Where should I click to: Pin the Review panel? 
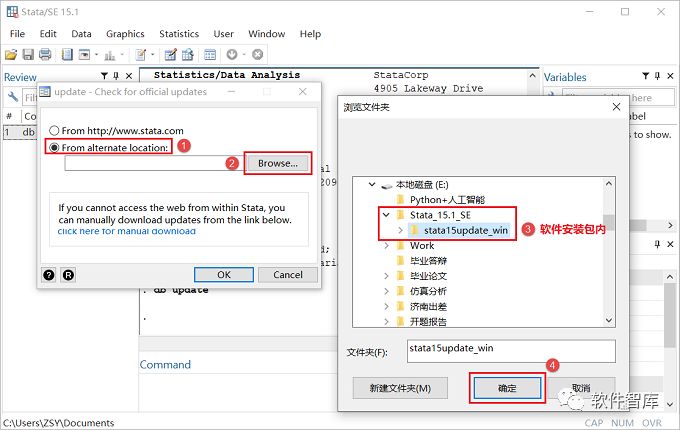(116, 76)
